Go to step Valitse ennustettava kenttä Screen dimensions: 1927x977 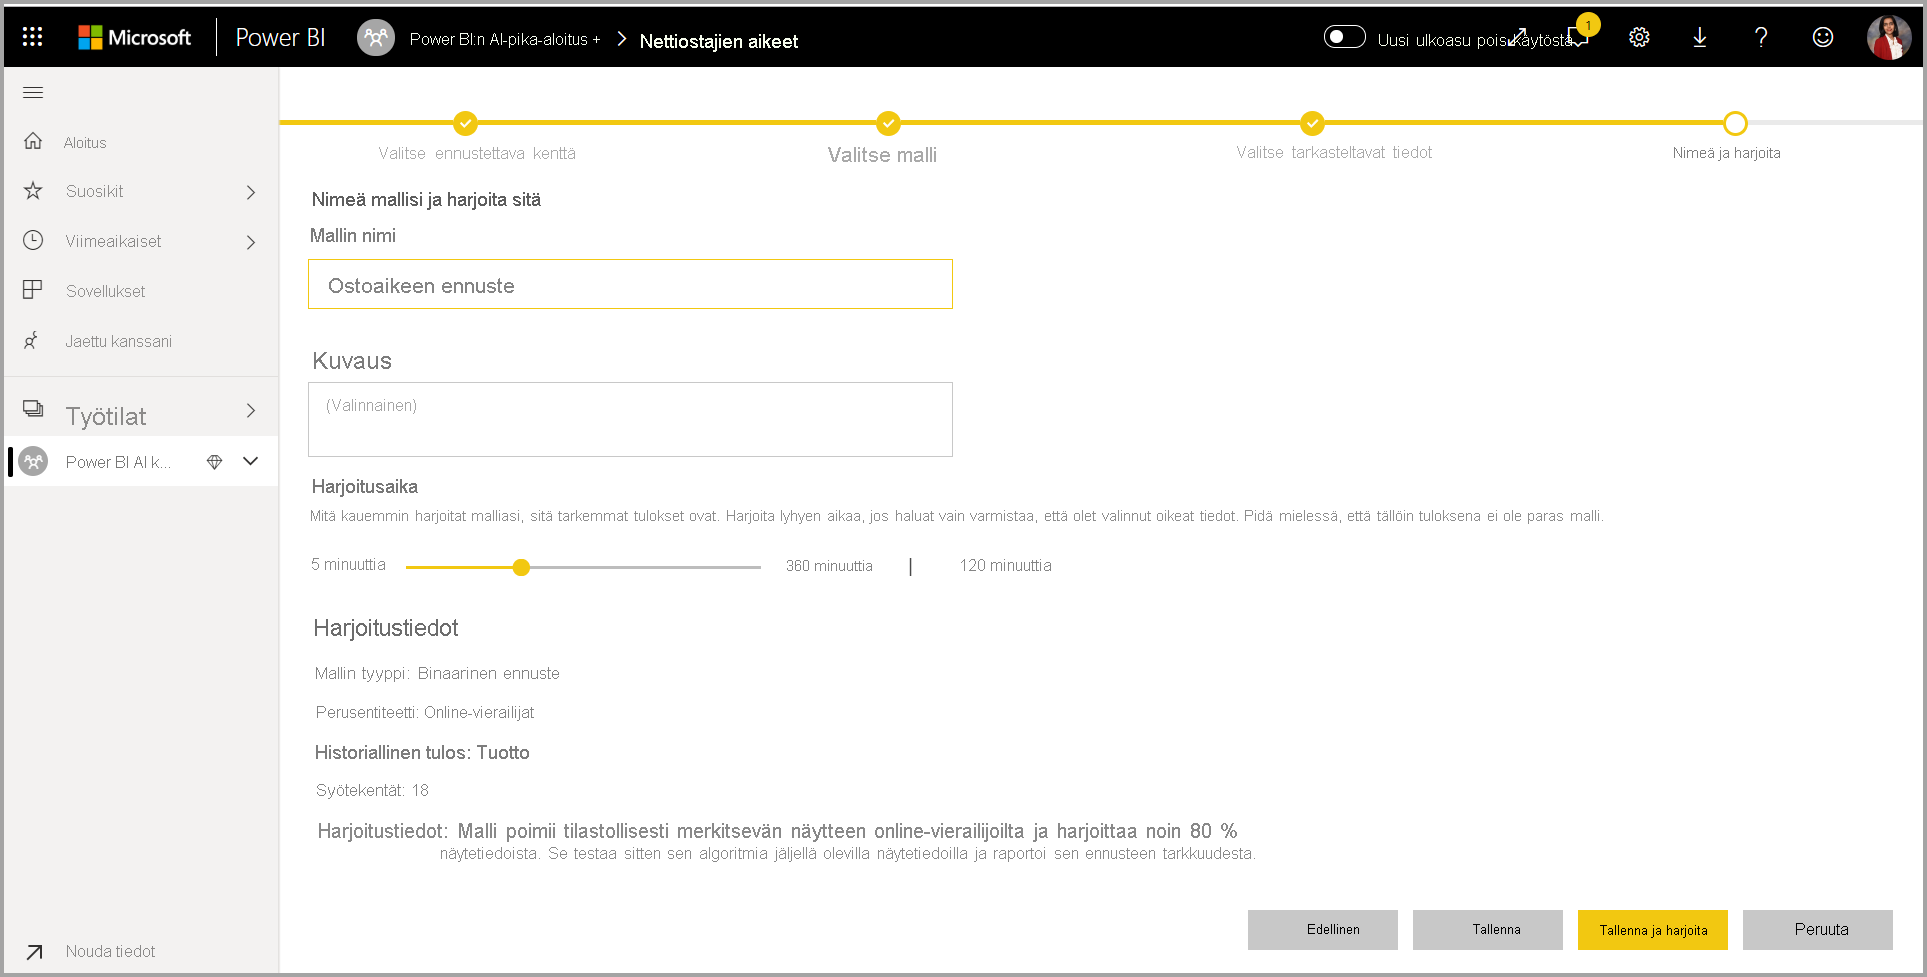(x=477, y=153)
